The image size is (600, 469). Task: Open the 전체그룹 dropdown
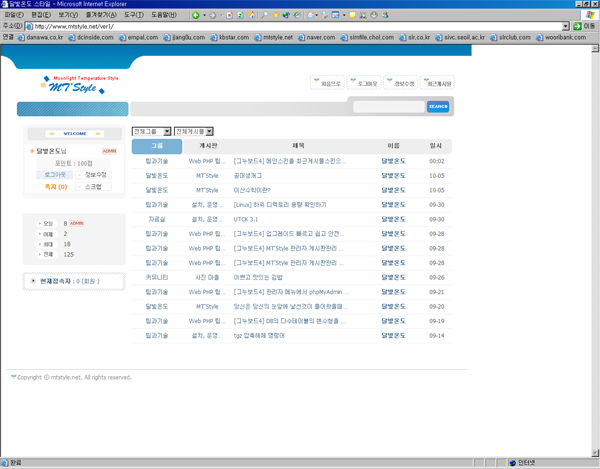151,131
